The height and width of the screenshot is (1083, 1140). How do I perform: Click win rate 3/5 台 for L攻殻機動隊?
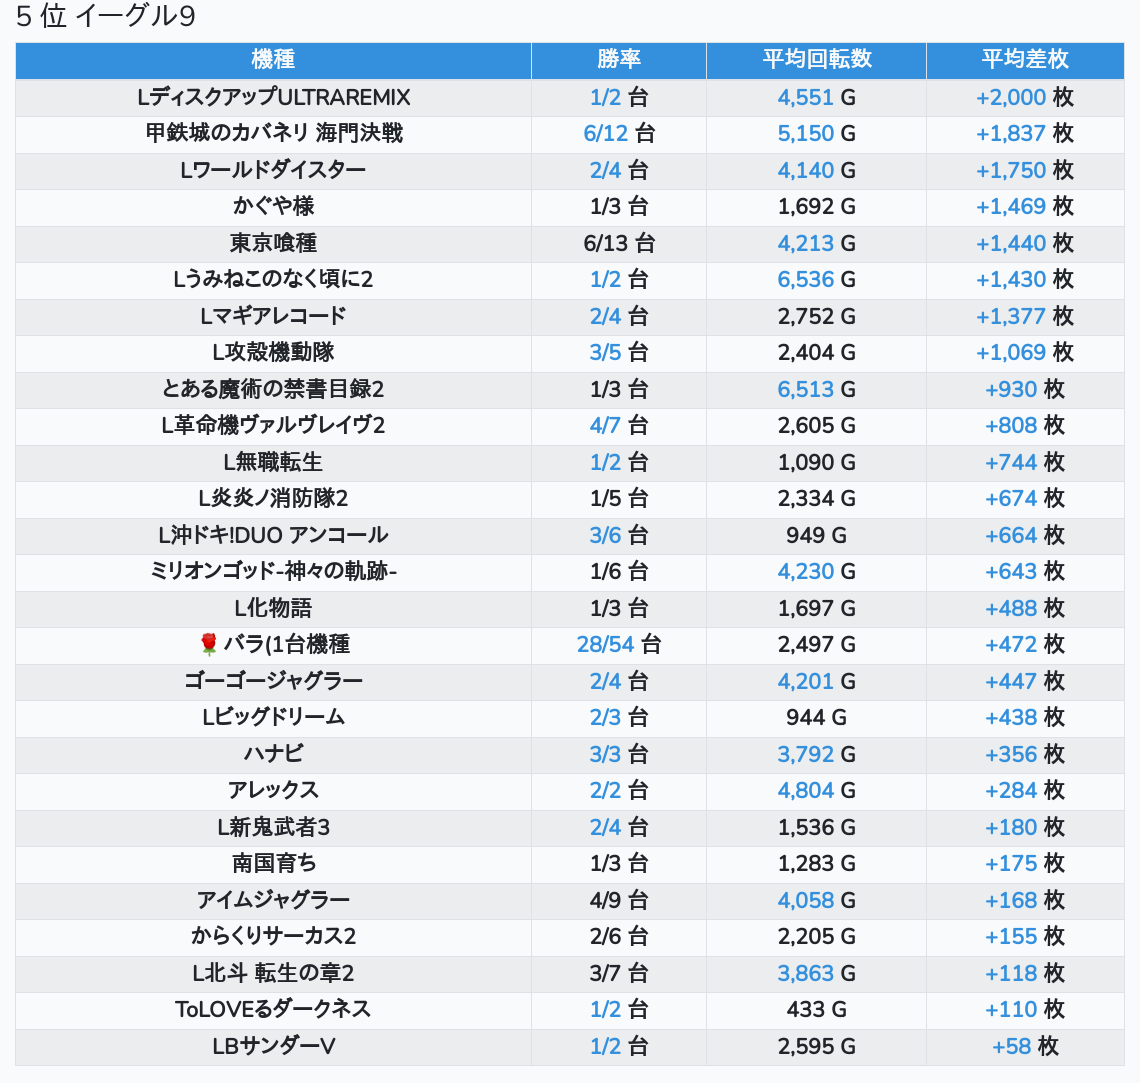tap(619, 353)
